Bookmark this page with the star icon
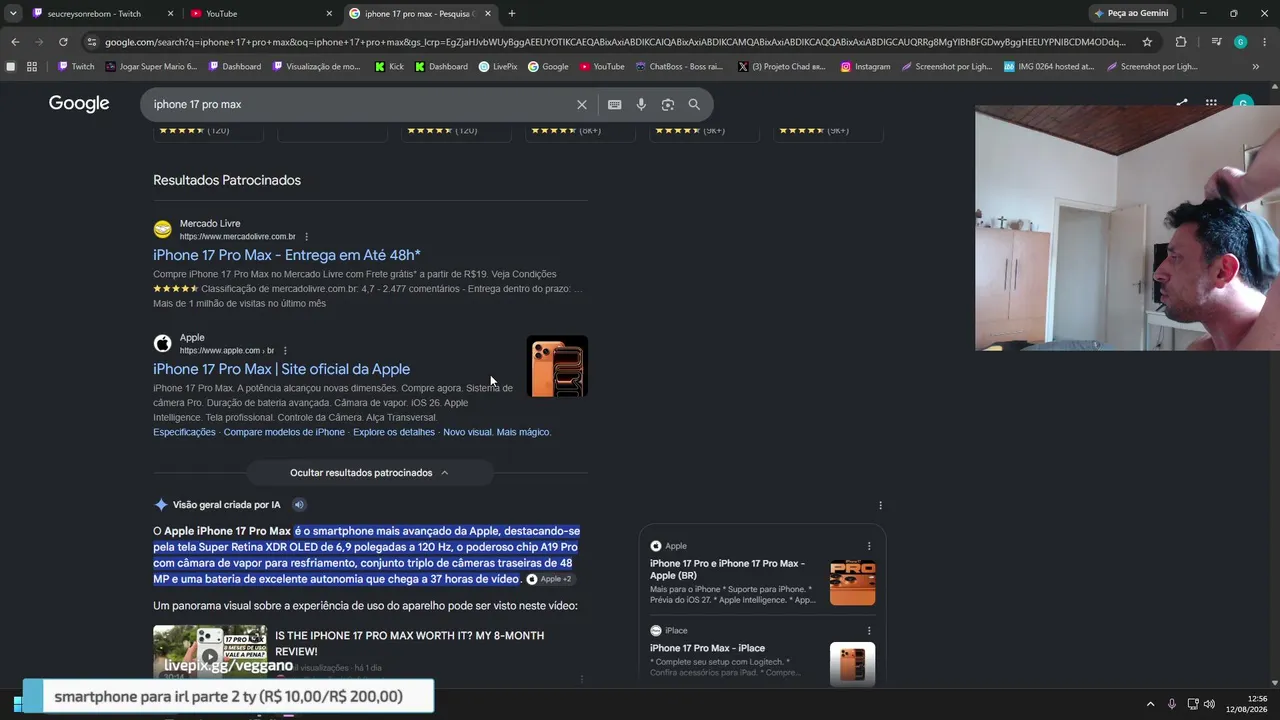This screenshot has height=720, width=1280. click(1147, 42)
